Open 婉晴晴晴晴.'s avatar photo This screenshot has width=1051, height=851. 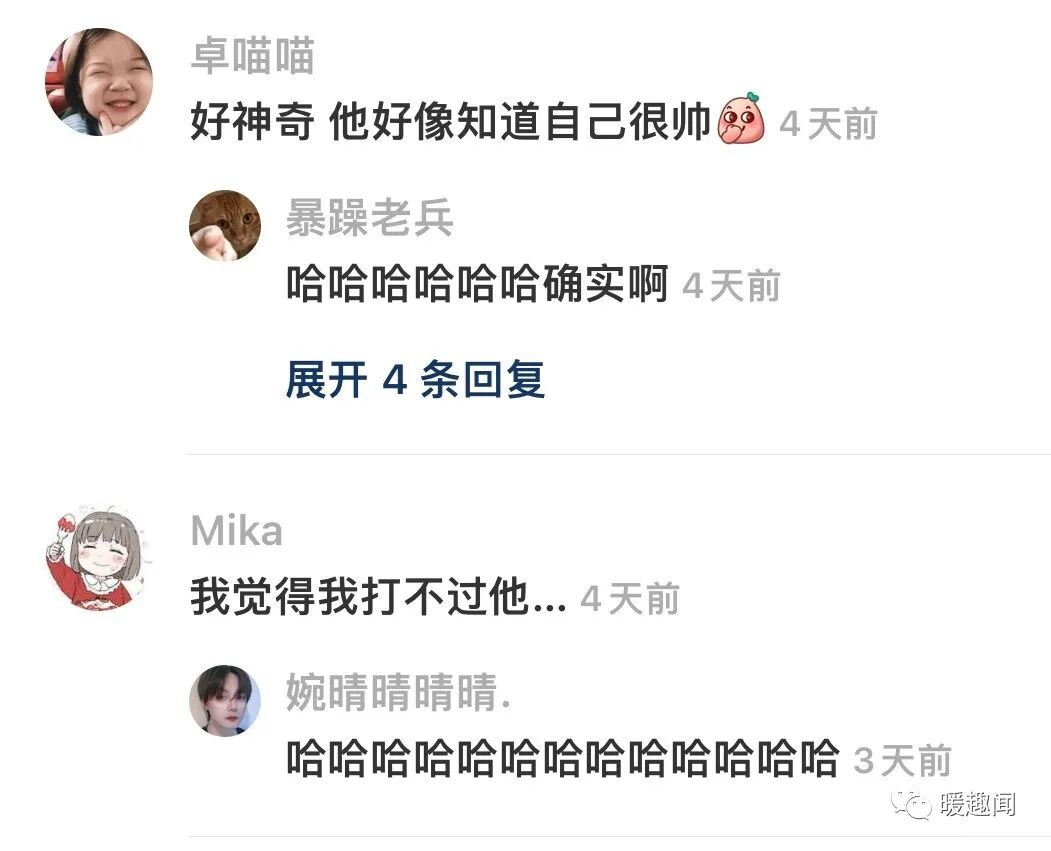(x=225, y=700)
